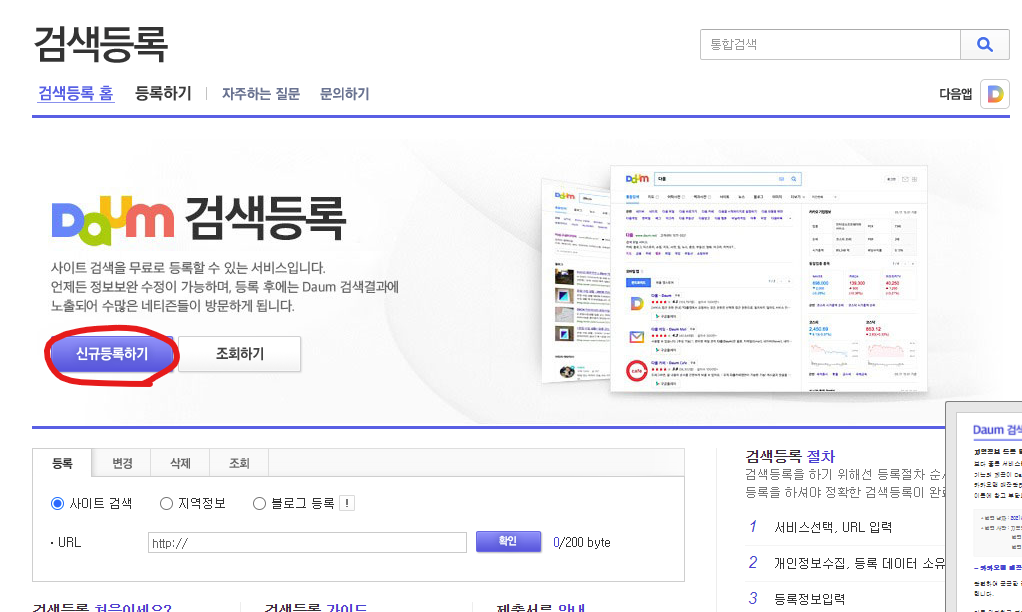
Task: Switch to the 조회 tab
Action: [239, 463]
